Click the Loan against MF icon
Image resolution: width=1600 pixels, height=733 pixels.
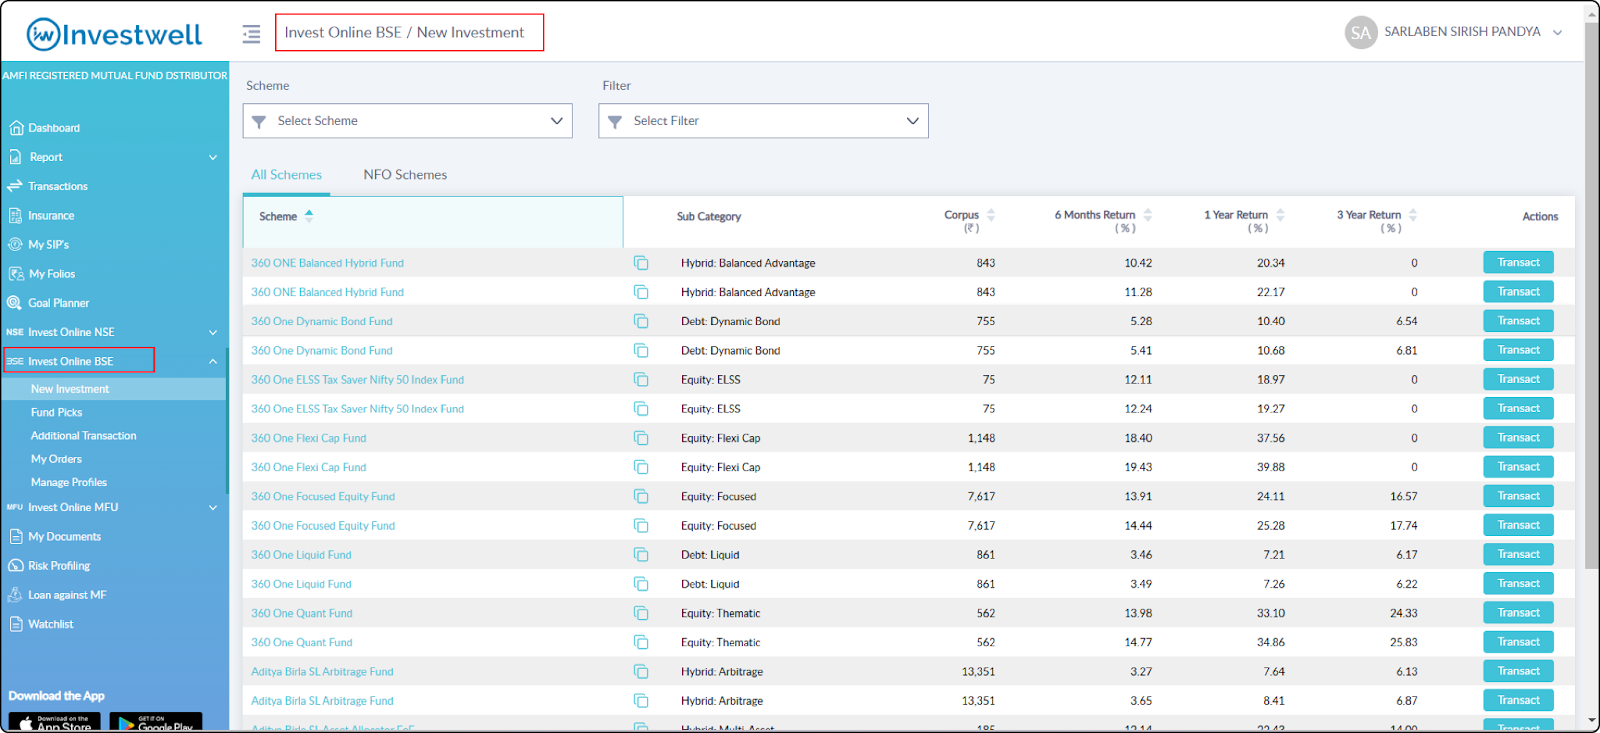[x=15, y=594]
